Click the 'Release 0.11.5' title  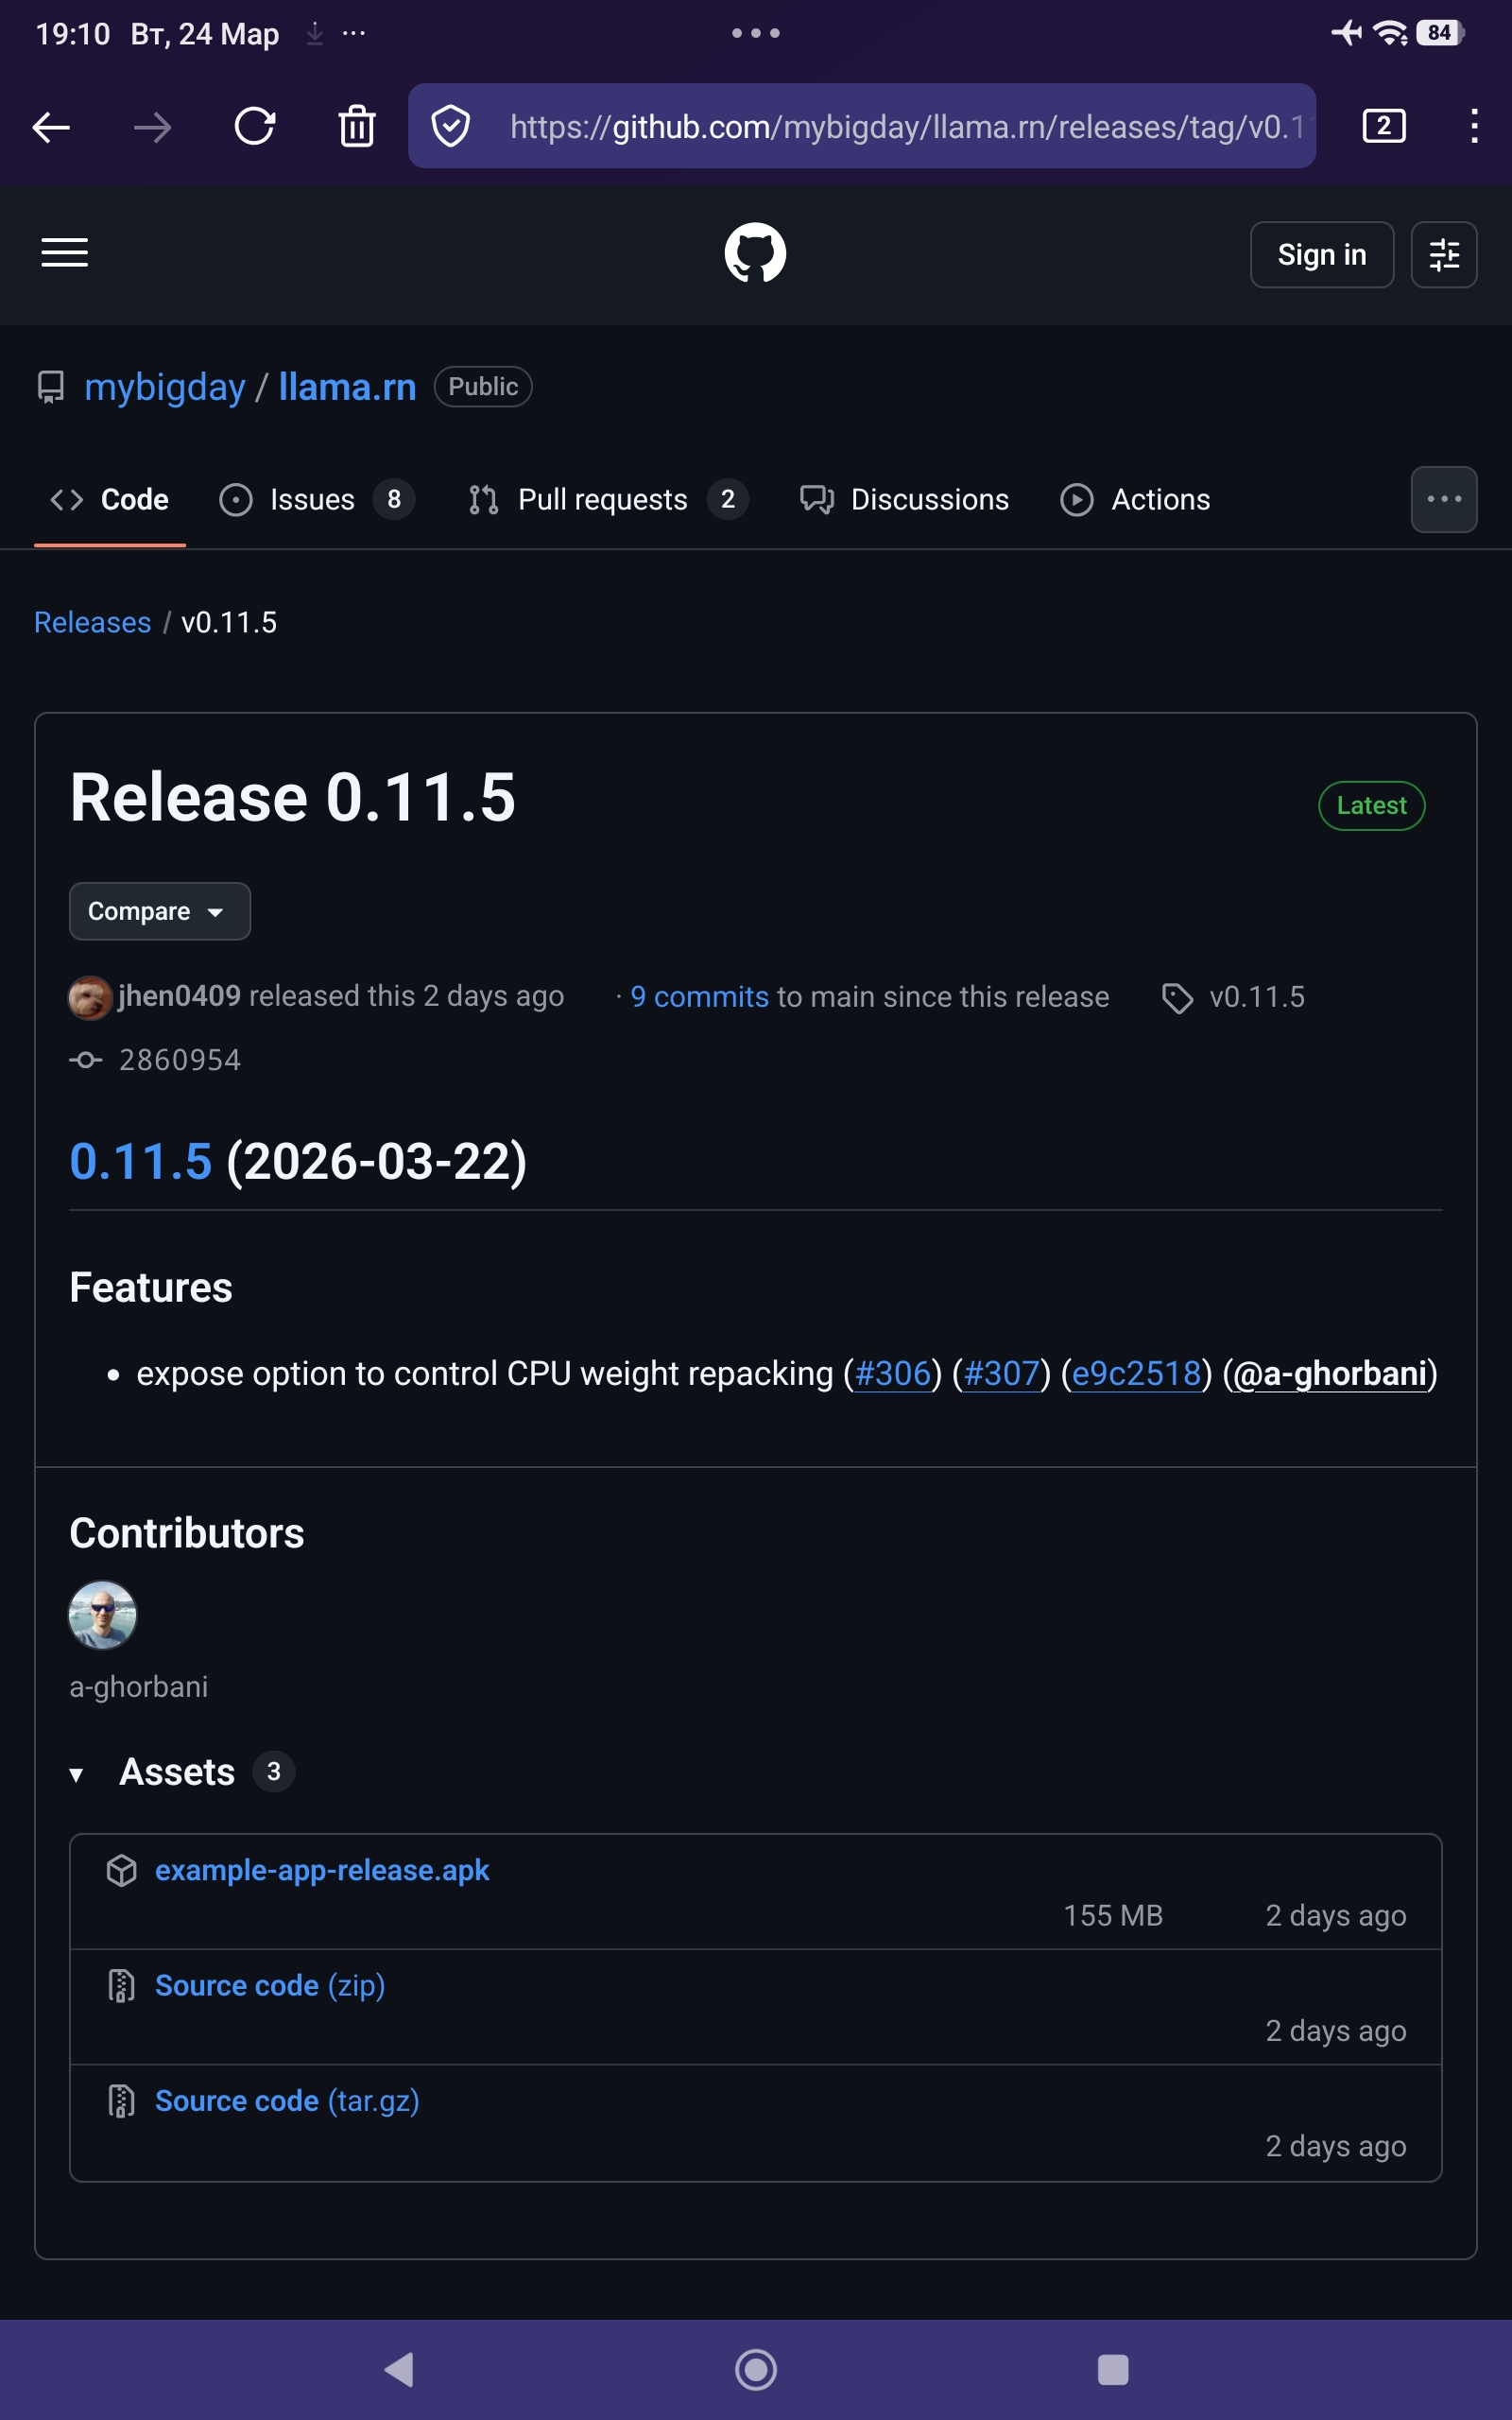(293, 798)
